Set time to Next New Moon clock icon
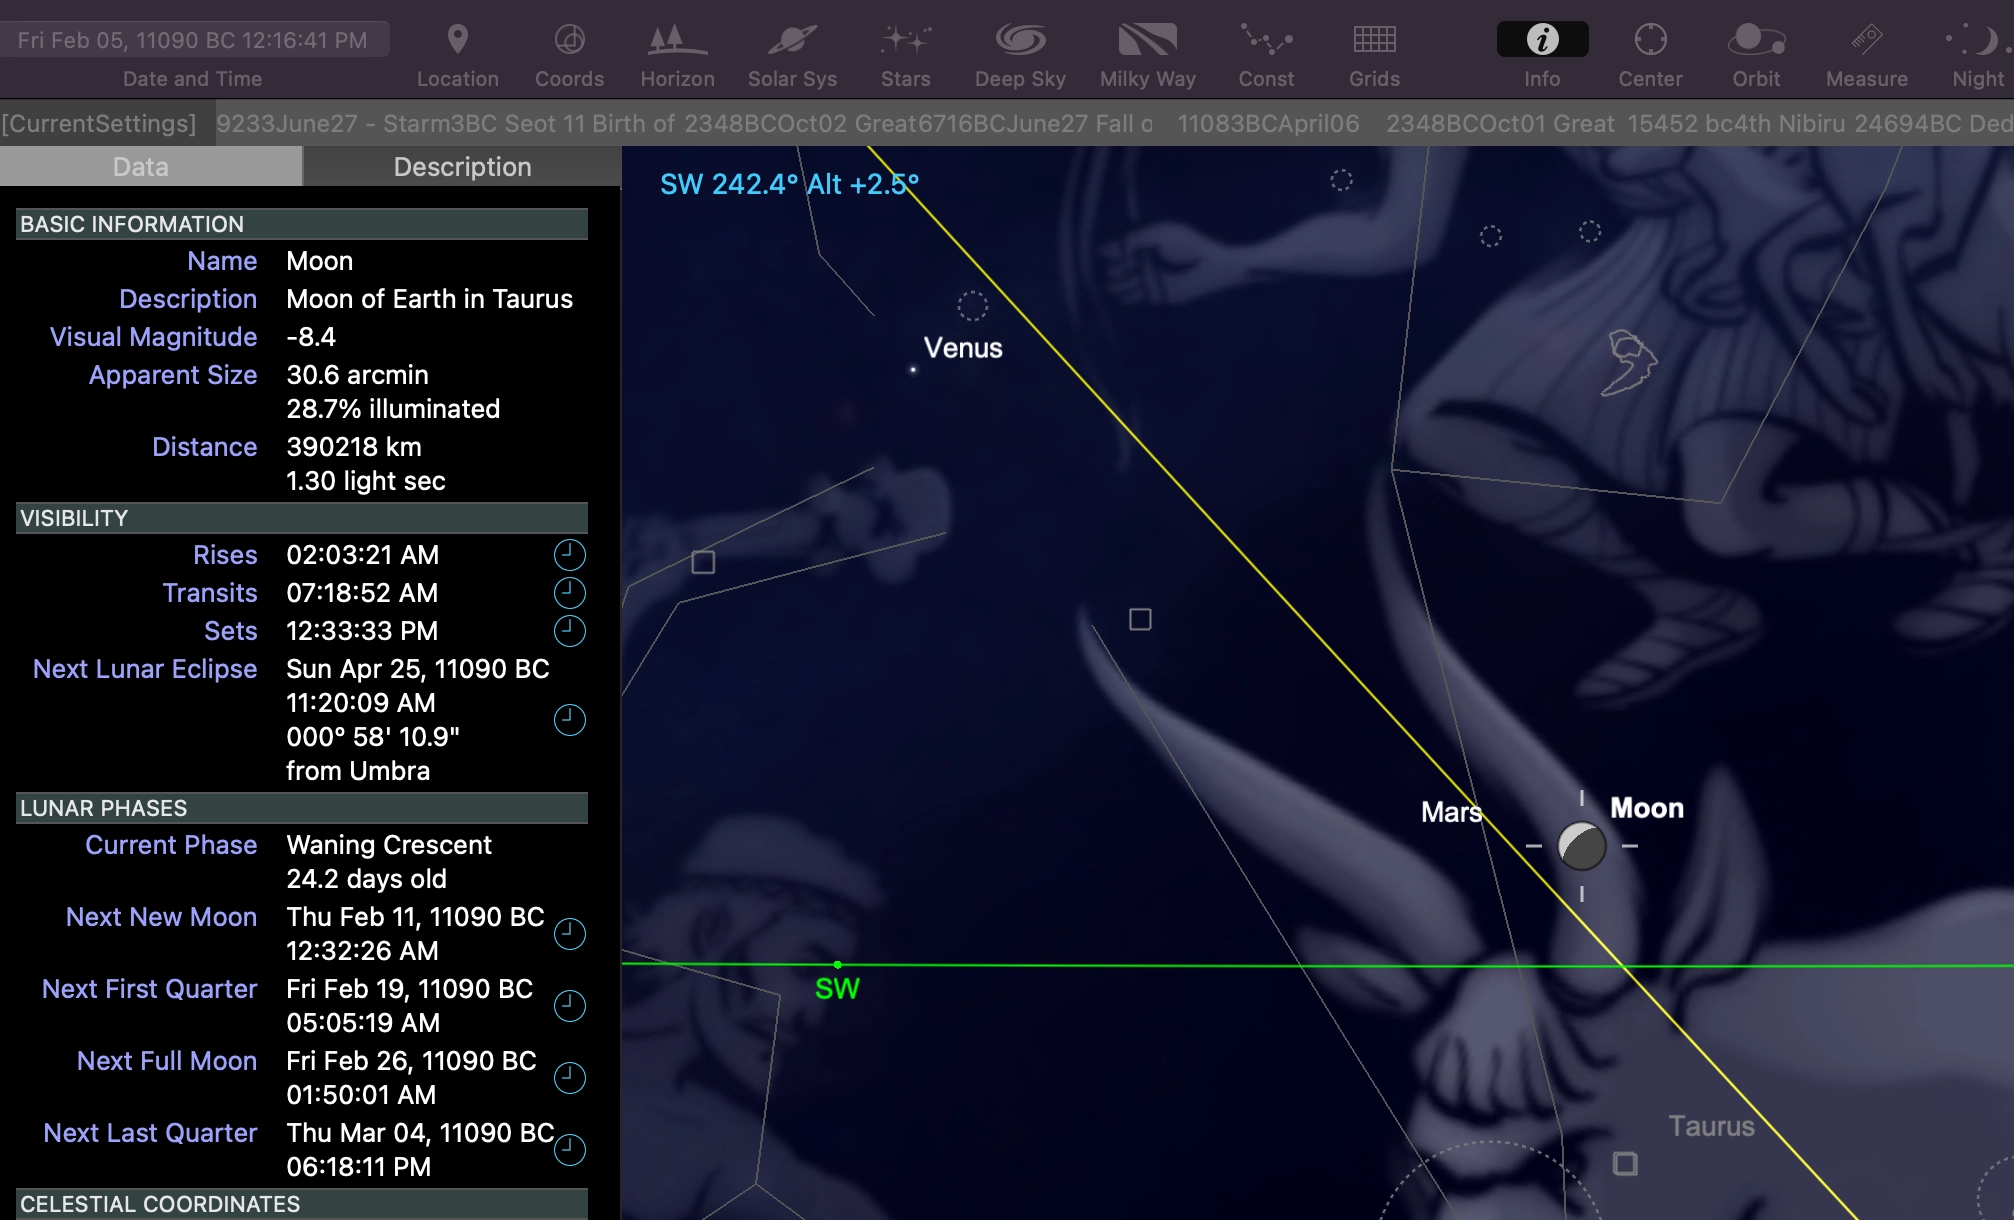 coord(569,934)
